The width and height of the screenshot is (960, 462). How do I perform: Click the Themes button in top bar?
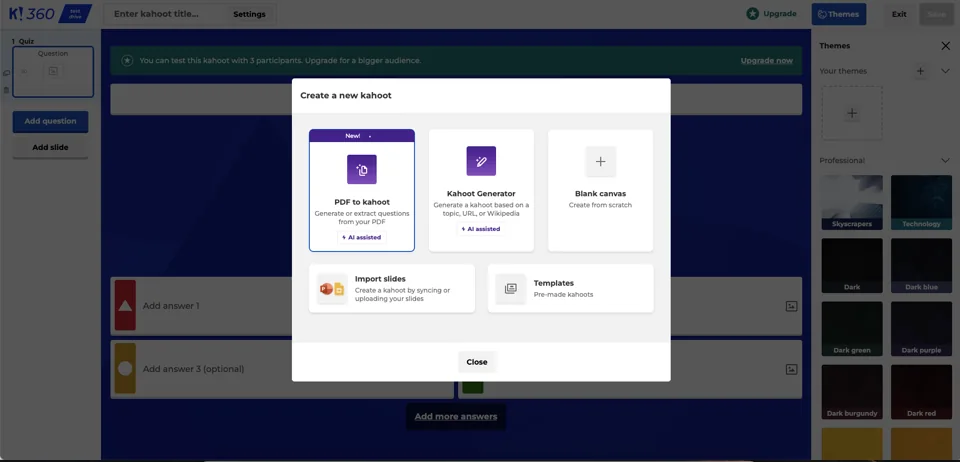click(838, 14)
